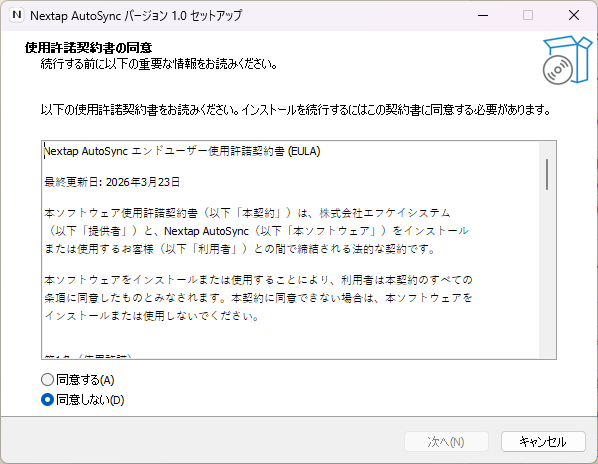Click the EULA title line Nextap AutoSync エンドユーザー使用許諾契約書
This screenshot has width=598, height=464.
(182, 151)
